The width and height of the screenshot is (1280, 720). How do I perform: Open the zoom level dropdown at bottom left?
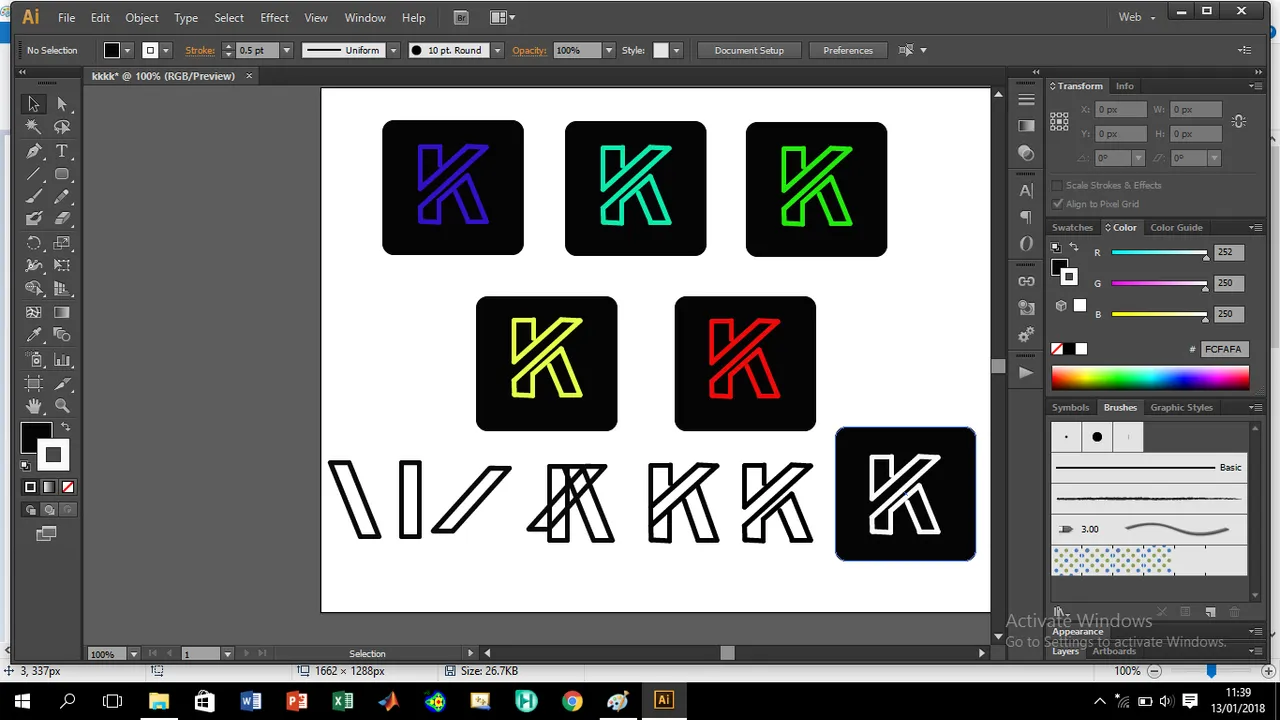[133, 654]
